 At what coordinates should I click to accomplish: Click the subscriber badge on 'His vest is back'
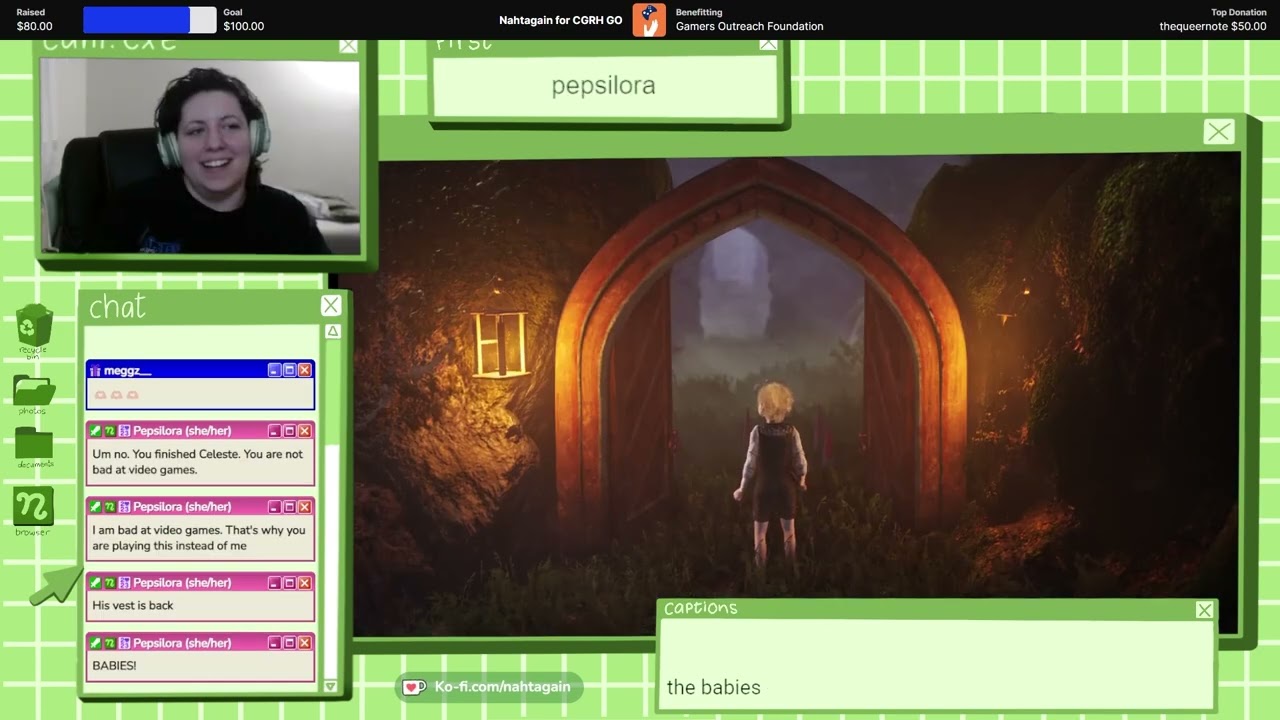tap(125, 583)
